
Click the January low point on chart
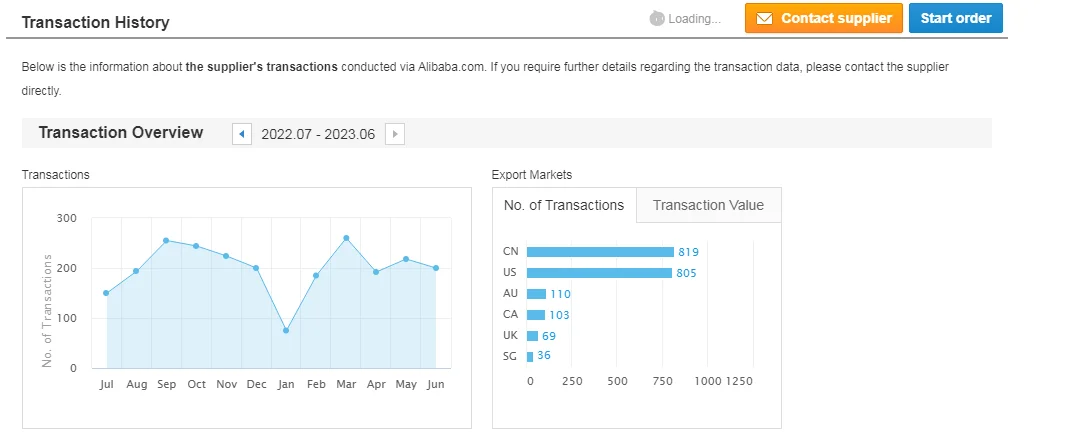coord(286,330)
